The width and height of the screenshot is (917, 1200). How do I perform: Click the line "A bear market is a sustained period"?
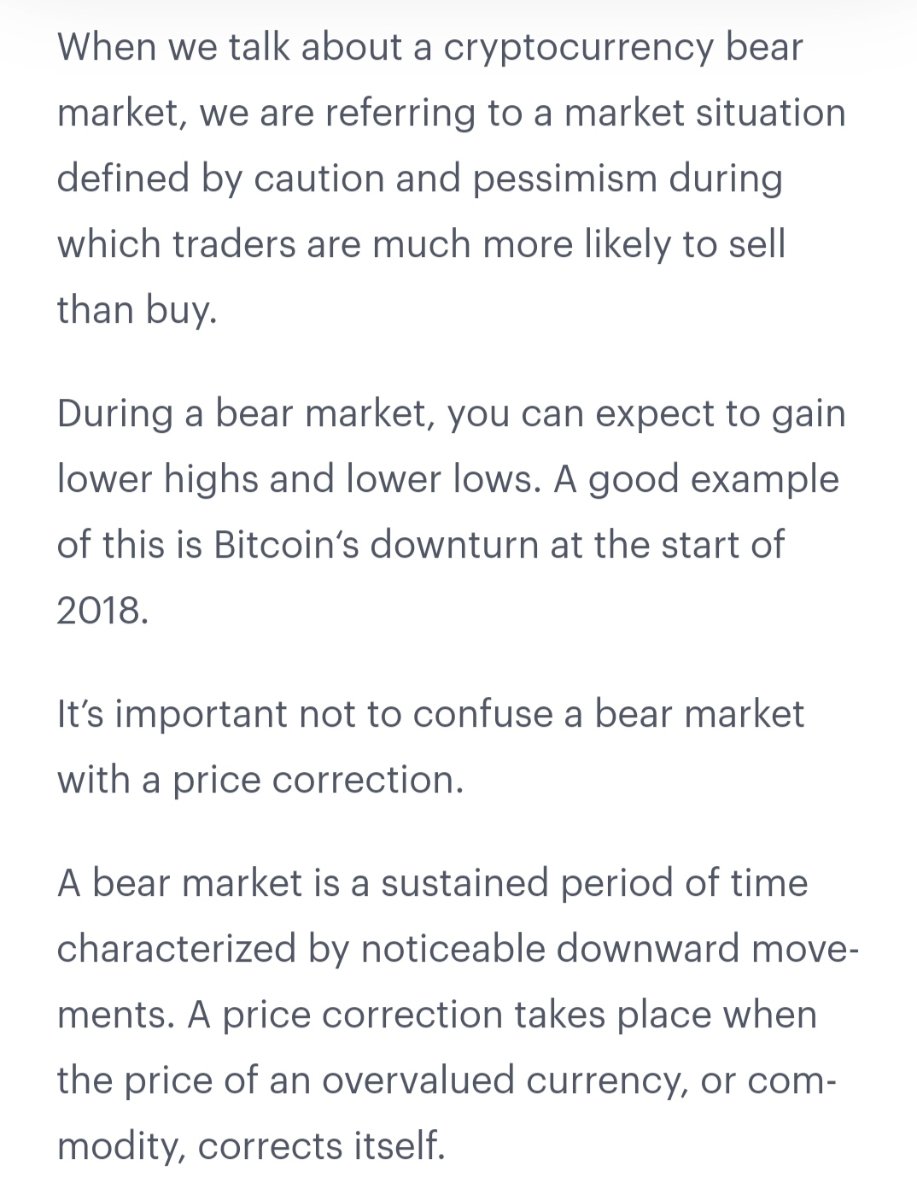(432, 883)
